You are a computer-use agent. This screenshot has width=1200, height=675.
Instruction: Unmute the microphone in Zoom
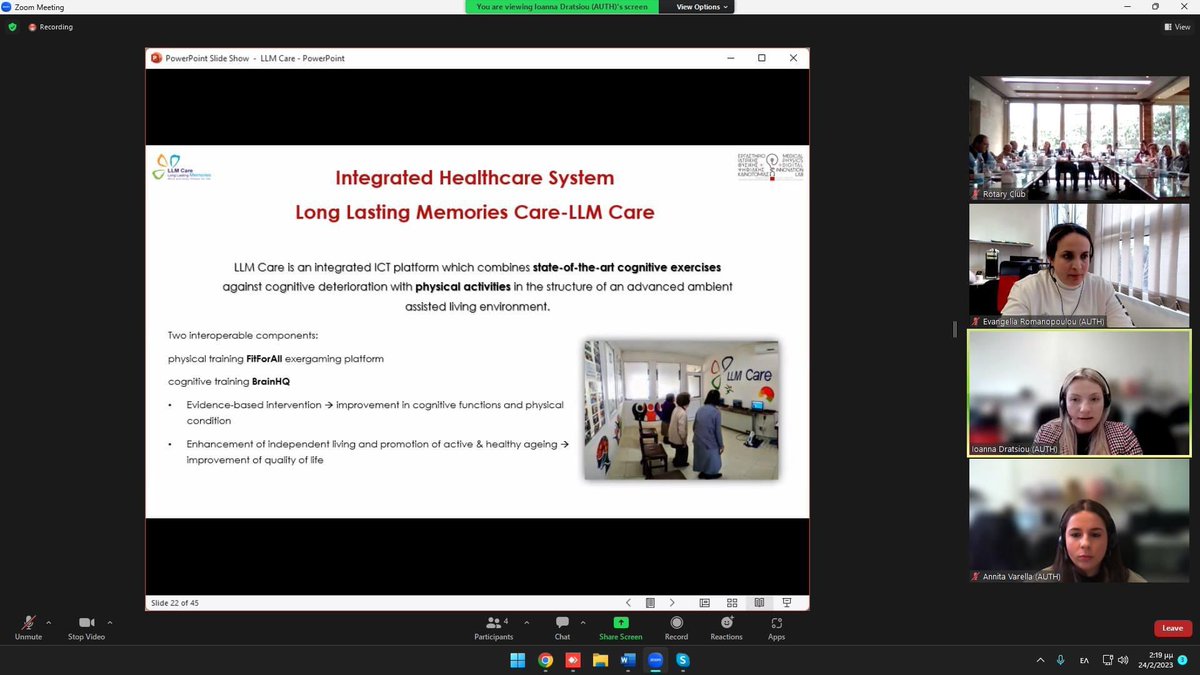pyautogui.click(x=28, y=628)
